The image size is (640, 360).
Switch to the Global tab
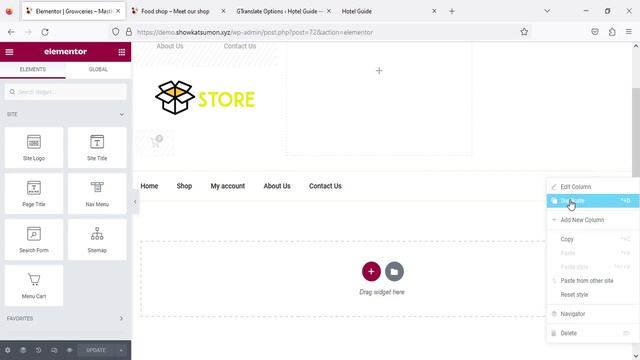coord(98,69)
